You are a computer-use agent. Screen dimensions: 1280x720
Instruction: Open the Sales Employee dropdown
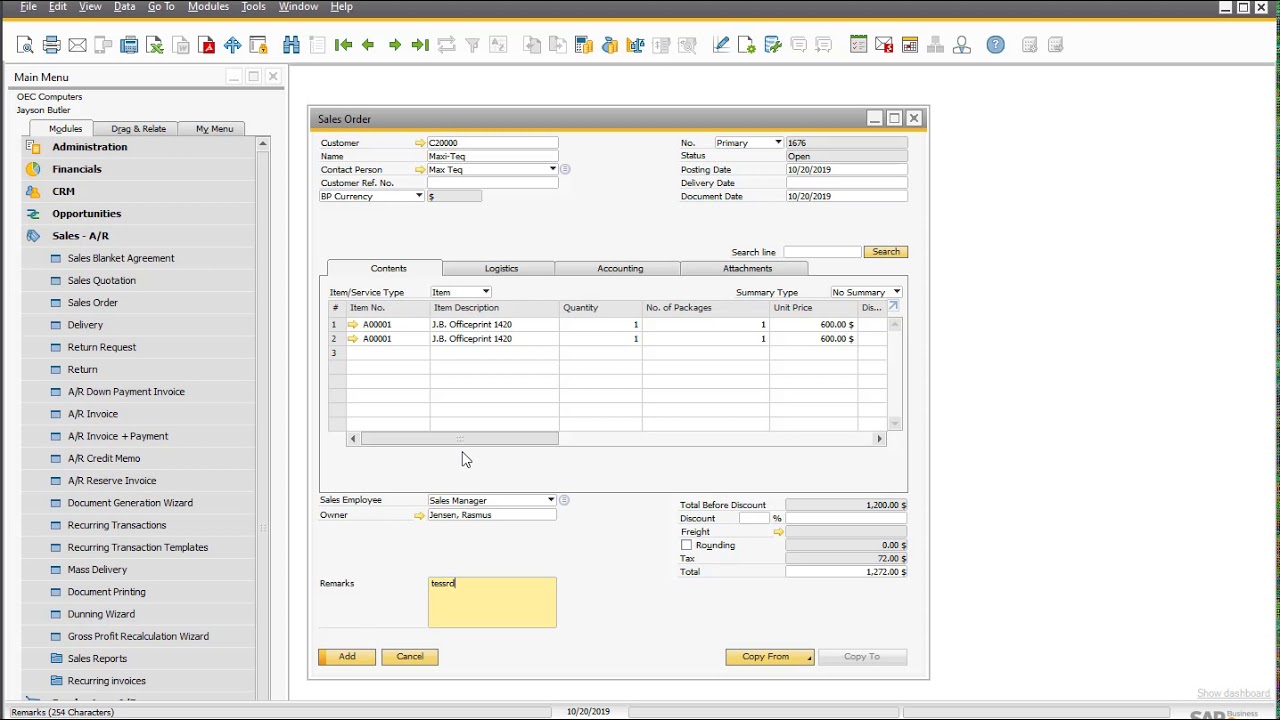click(550, 501)
